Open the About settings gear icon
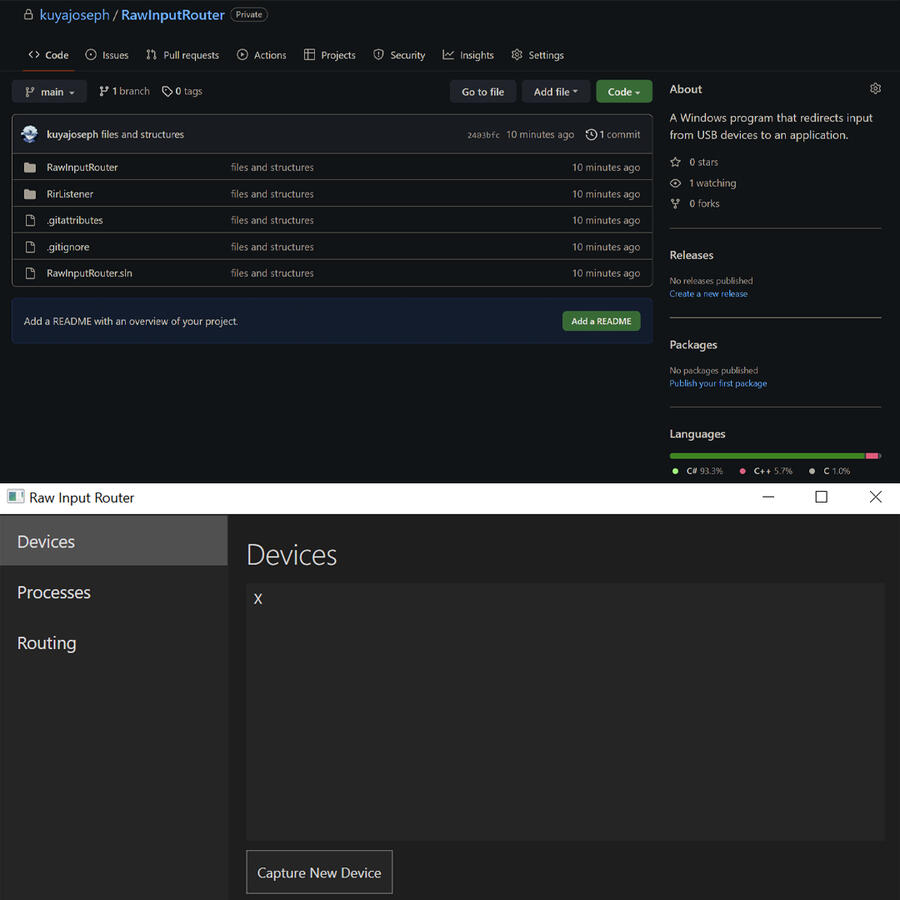 pyautogui.click(x=875, y=88)
